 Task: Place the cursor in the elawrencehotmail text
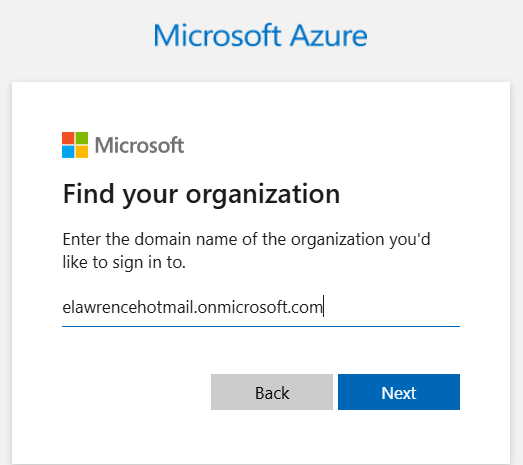[x=128, y=307]
